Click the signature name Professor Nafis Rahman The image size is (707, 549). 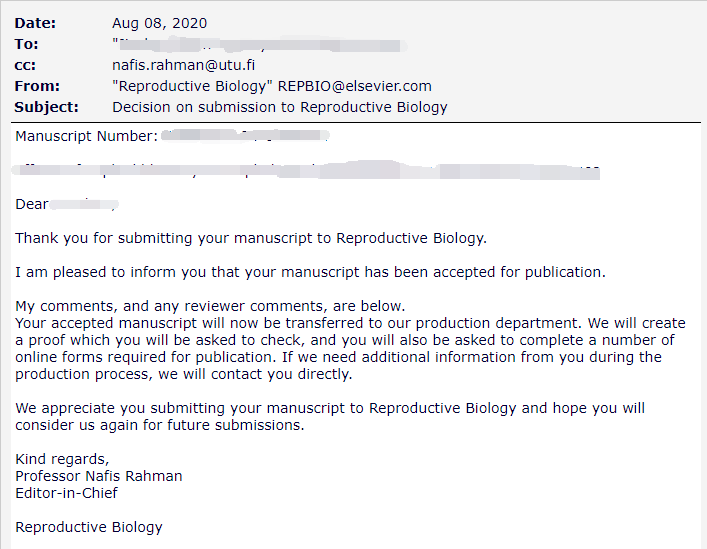click(99, 476)
